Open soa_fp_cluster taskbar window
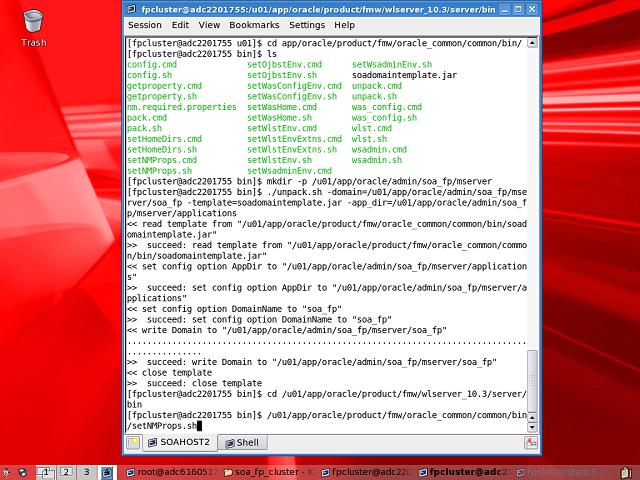The height and width of the screenshot is (480, 640). click(269, 473)
